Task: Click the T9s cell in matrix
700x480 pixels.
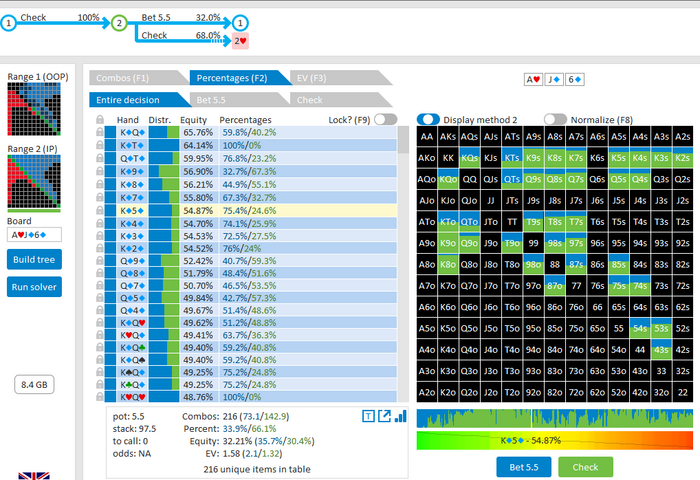Action: 533,222
